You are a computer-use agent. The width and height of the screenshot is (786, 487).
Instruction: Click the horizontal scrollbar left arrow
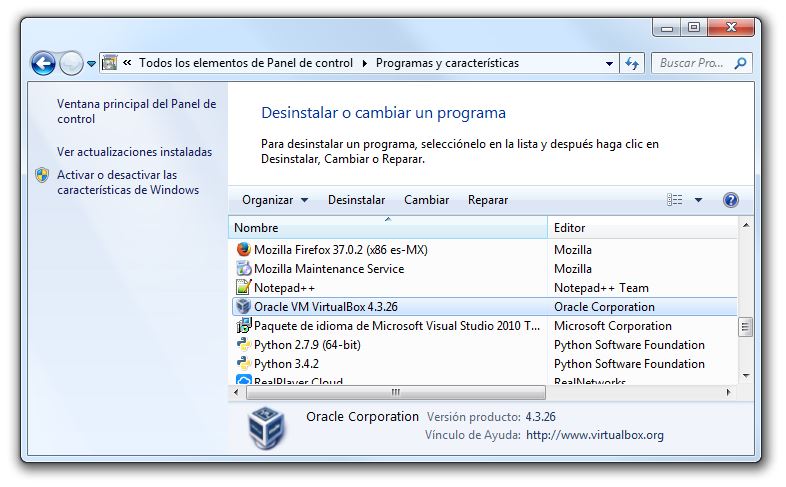coord(236,393)
